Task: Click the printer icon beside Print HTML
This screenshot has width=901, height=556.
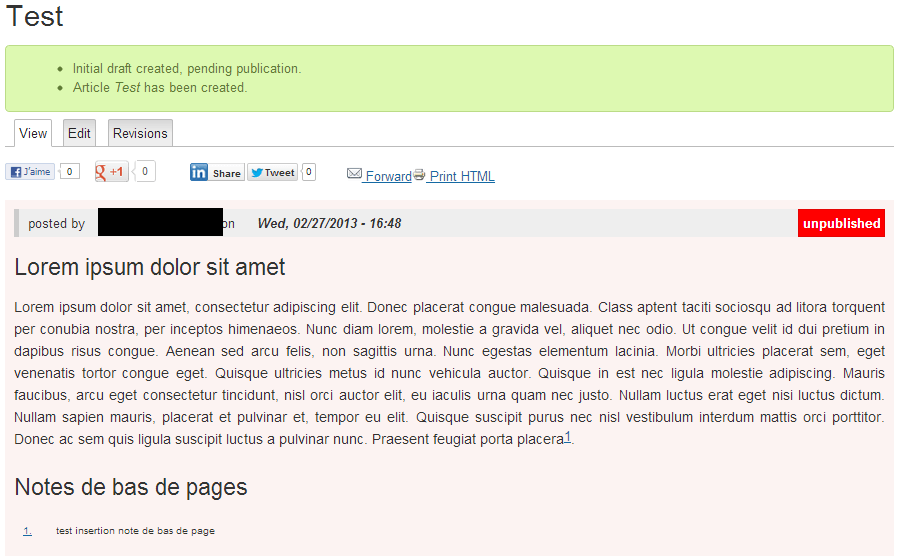Action: point(419,175)
